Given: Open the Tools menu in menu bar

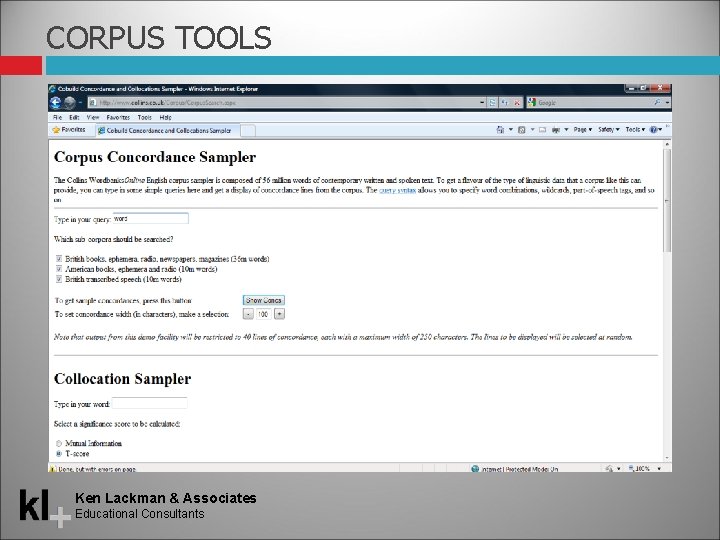Looking at the screenshot, I should (144, 118).
